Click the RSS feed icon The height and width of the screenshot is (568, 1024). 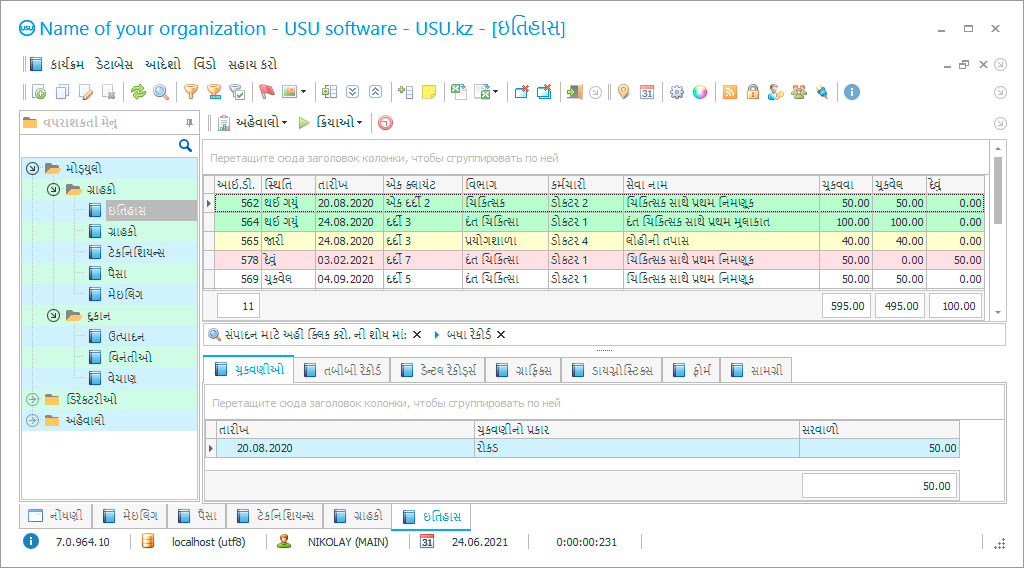point(730,92)
